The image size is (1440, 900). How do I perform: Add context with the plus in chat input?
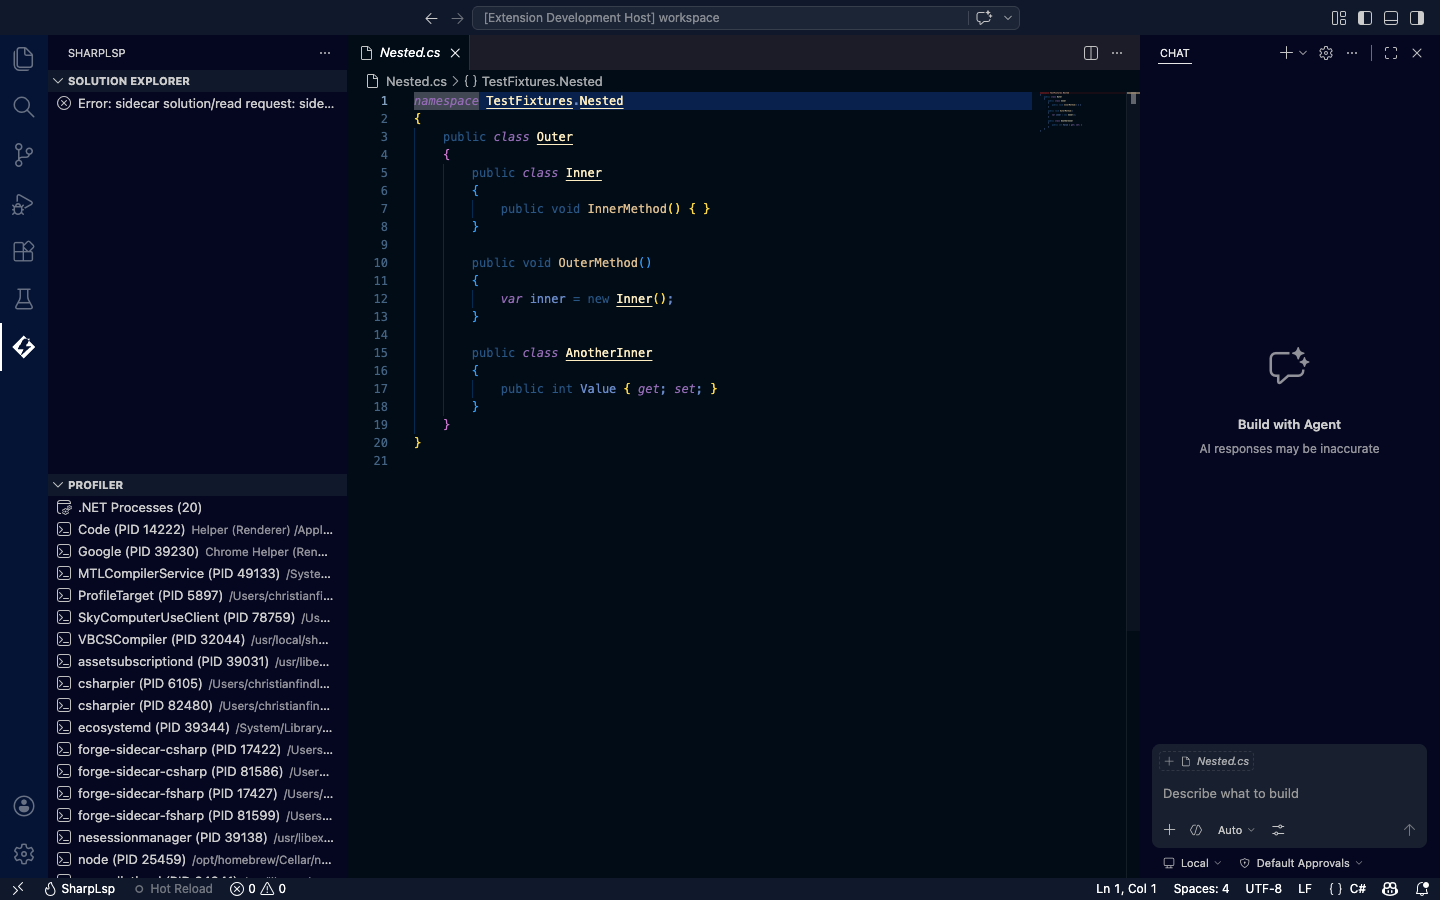pos(1169,830)
